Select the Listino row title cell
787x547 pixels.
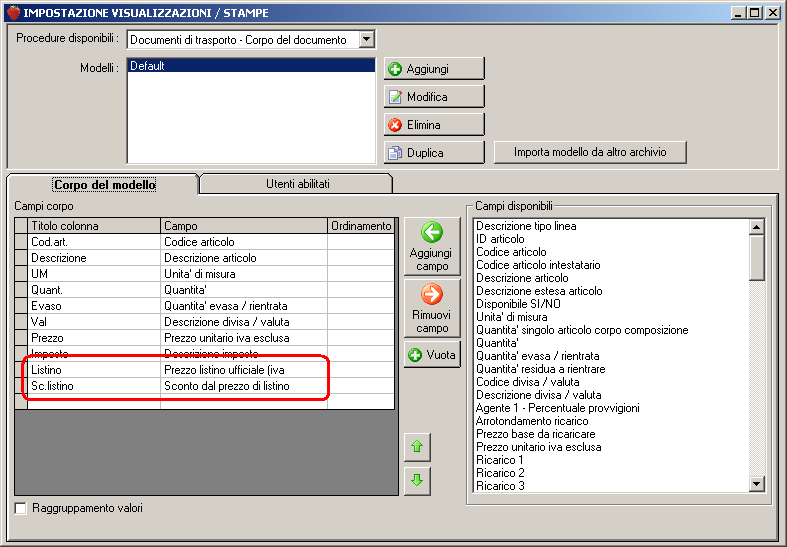tap(94, 370)
